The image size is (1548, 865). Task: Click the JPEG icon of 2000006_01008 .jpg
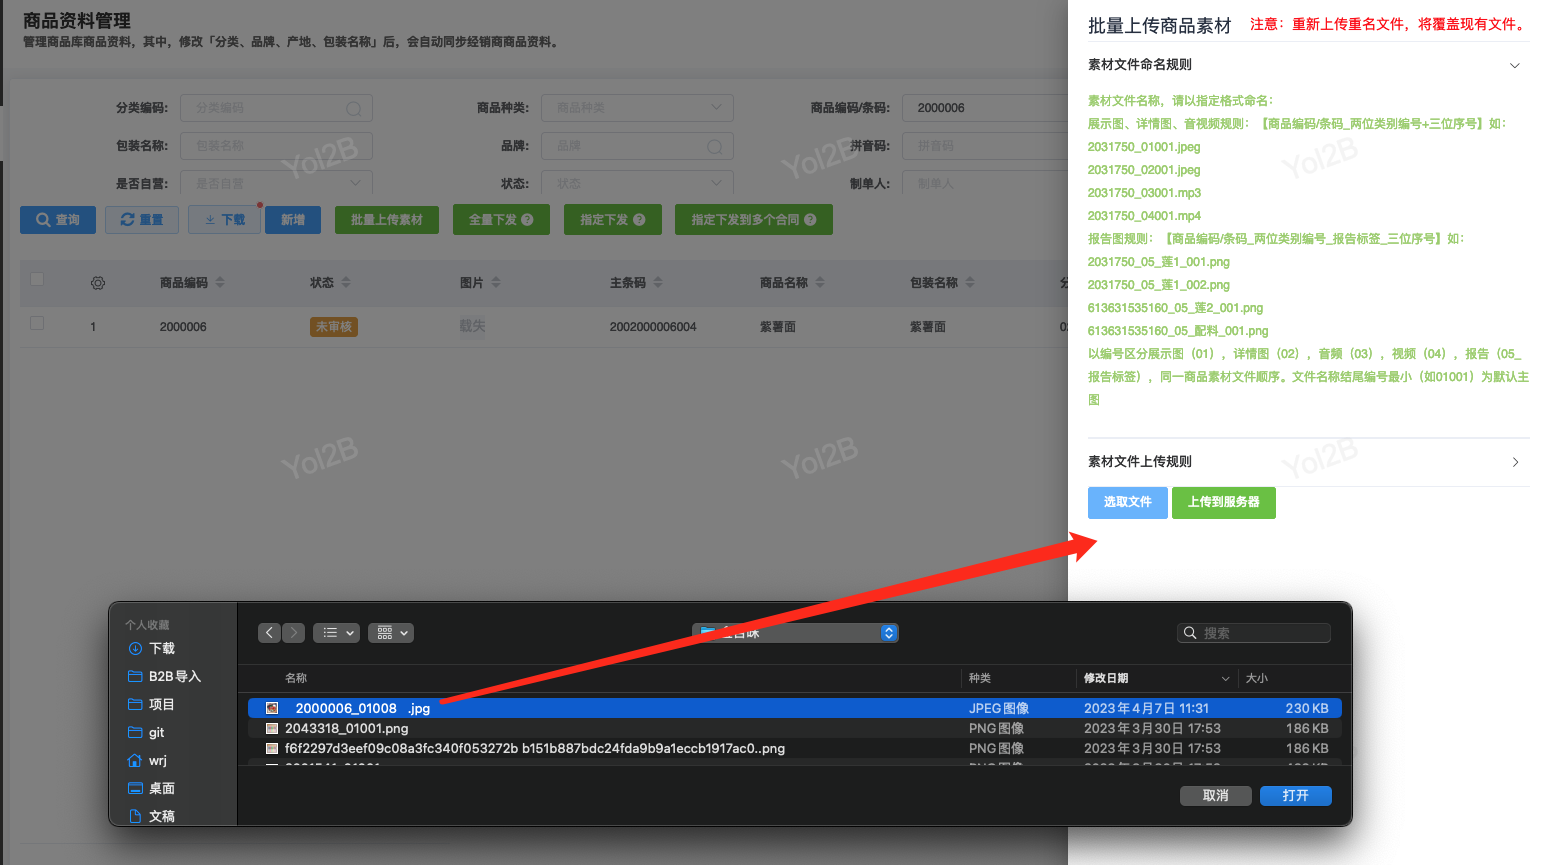click(x=272, y=708)
